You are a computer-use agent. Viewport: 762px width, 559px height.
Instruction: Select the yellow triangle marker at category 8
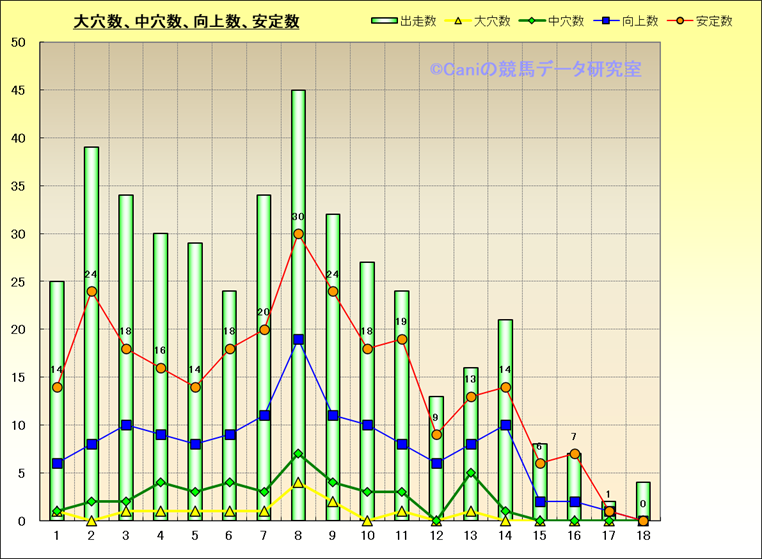click(298, 483)
